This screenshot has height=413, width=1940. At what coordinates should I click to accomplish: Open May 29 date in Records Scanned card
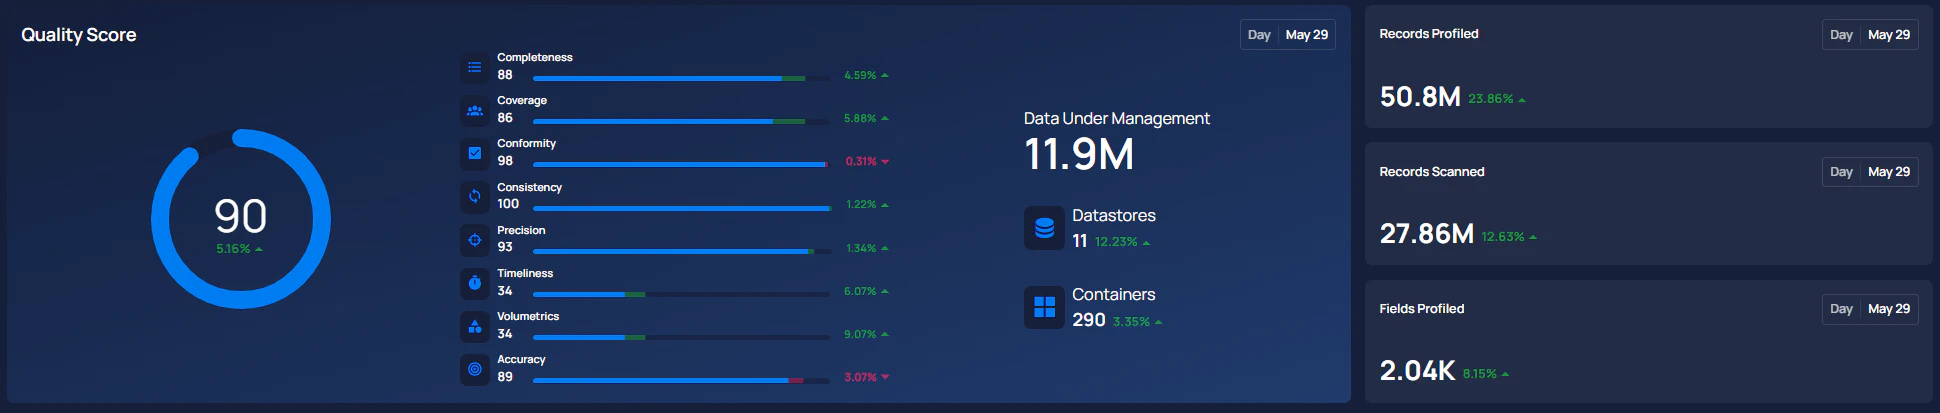[x=1888, y=172]
